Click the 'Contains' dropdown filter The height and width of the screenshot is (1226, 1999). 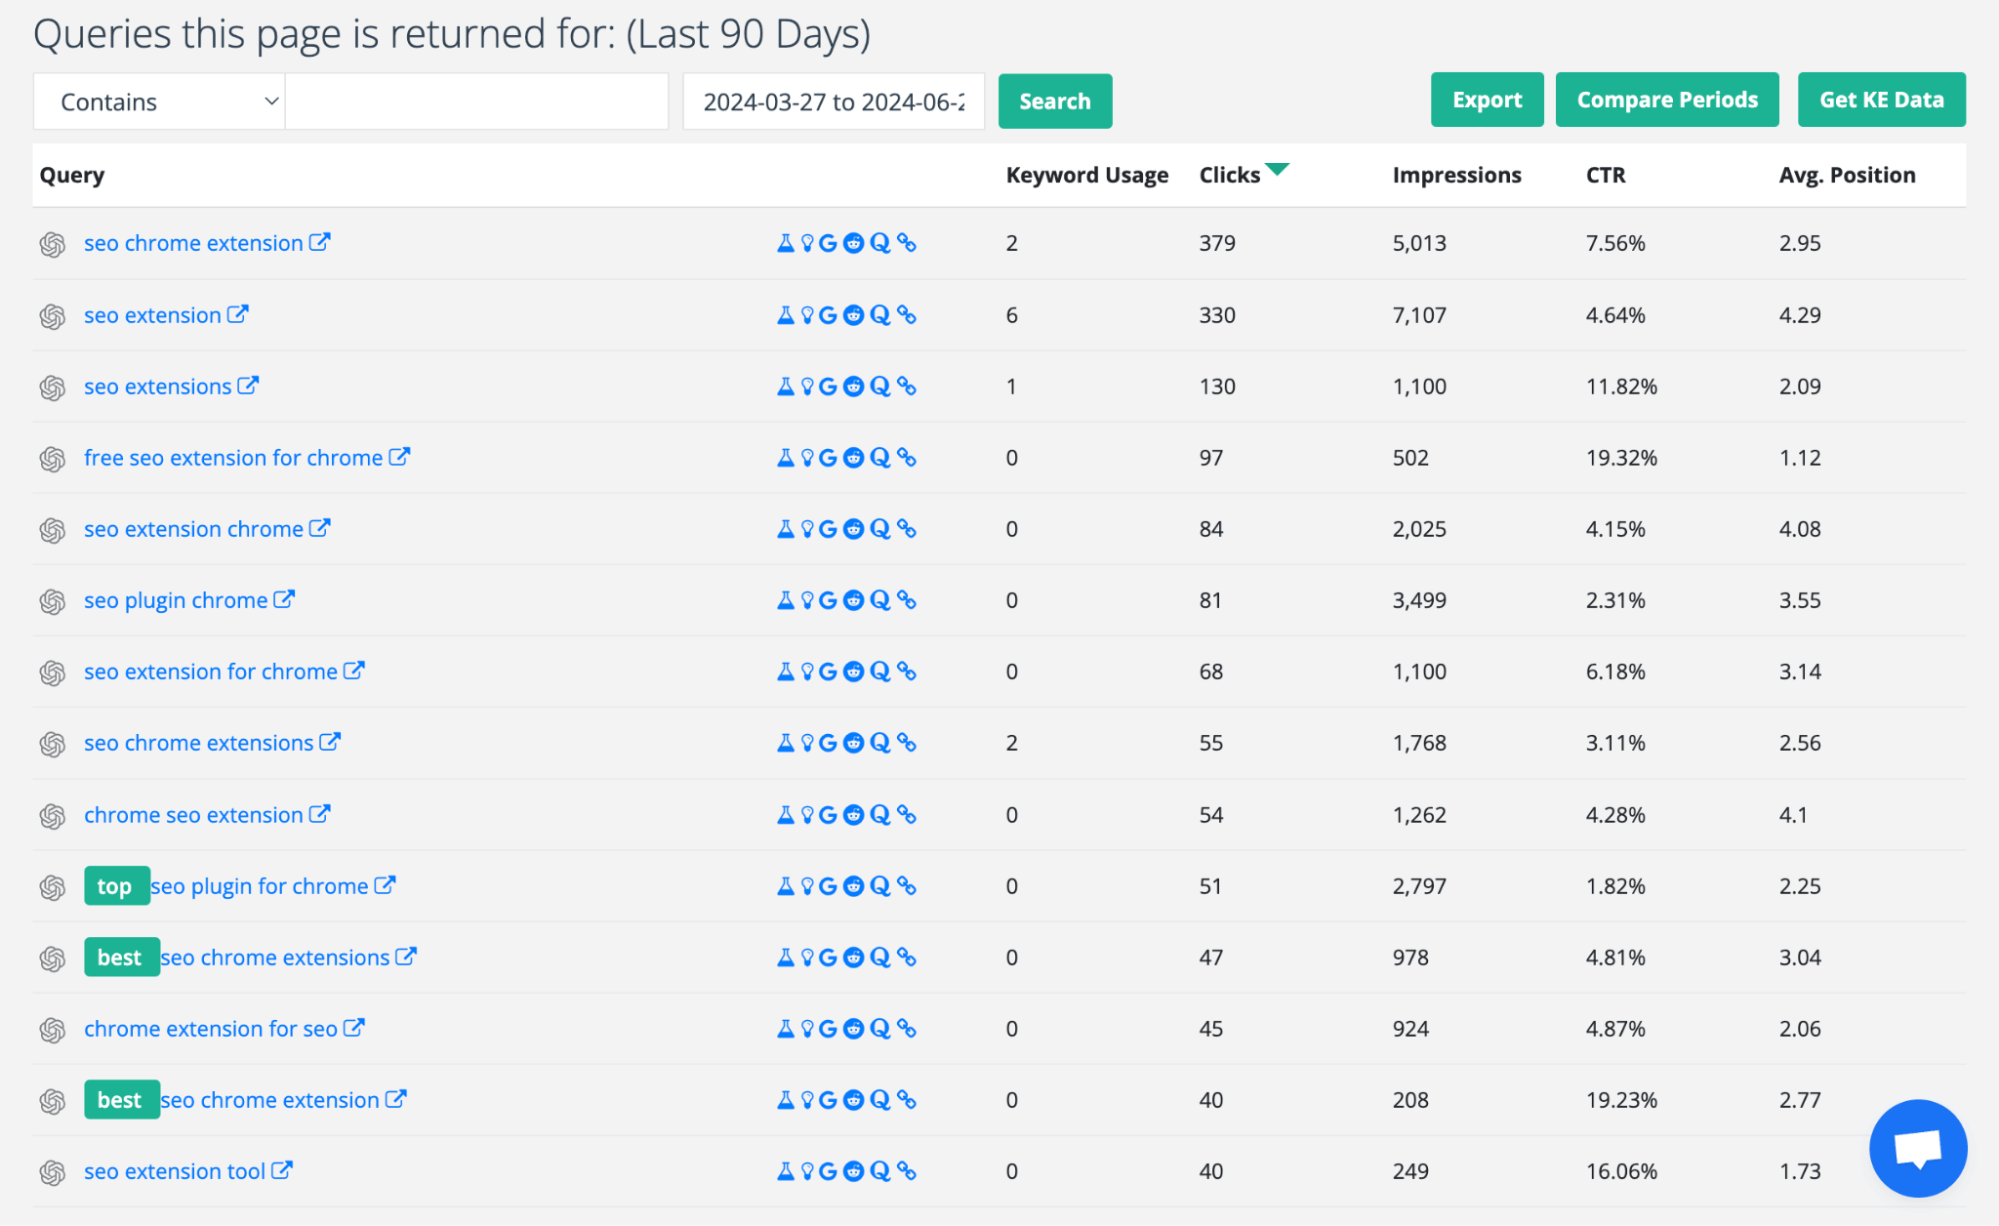click(x=160, y=100)
